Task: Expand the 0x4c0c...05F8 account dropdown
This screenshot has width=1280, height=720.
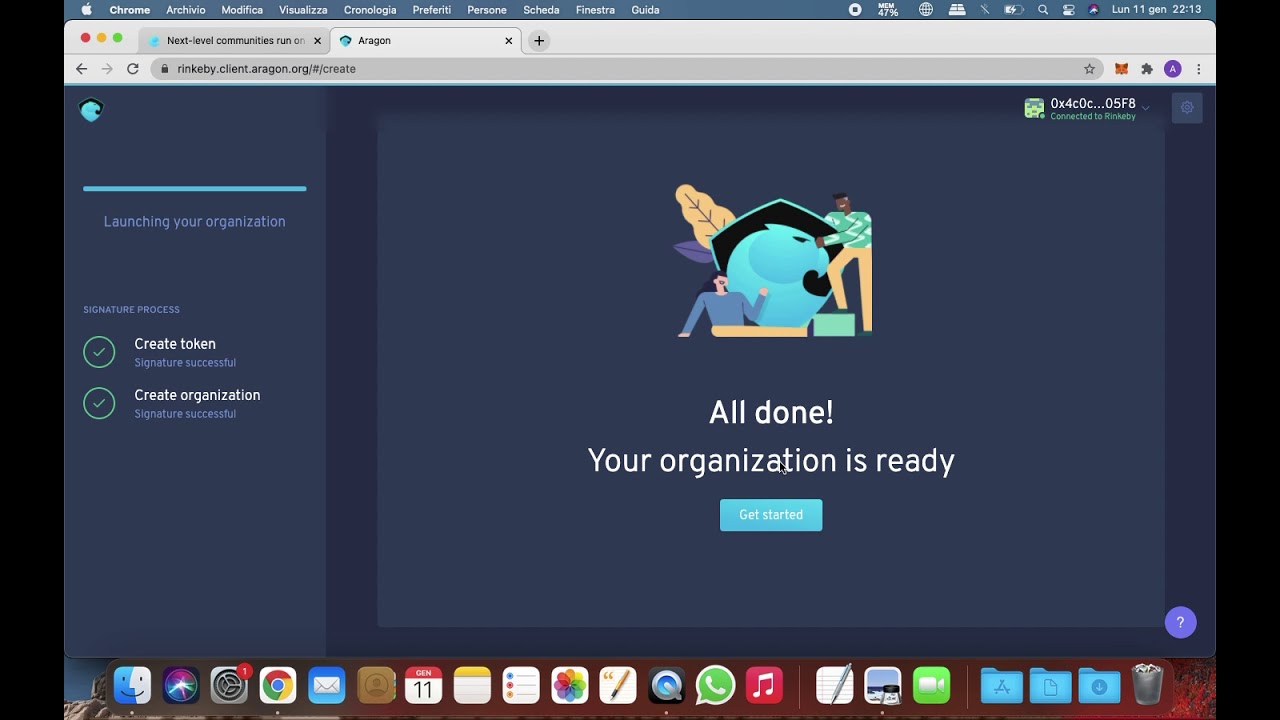Action: point(1145,108)
